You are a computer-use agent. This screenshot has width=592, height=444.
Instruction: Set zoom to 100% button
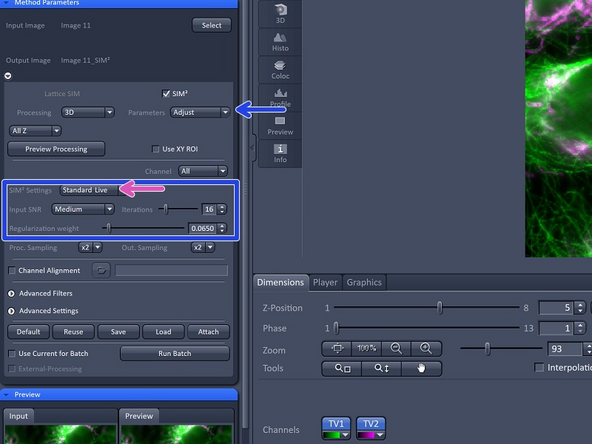[366, 348]
